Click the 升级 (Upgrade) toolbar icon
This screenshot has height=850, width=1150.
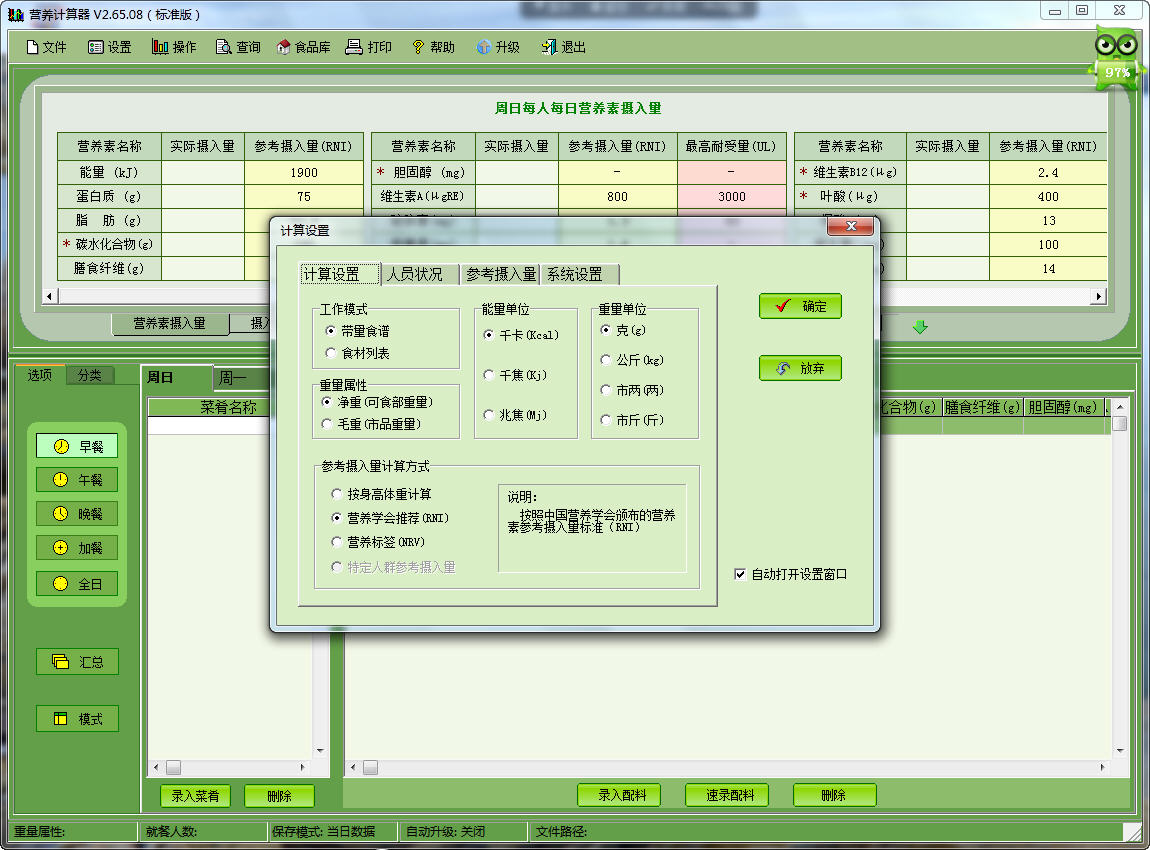point(497,47)
